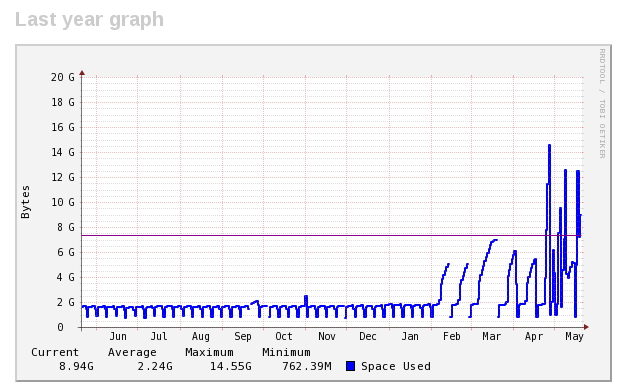630x388 pixels.
Task: Click the Current value 8.94G
Action: (x=76, y=366)
